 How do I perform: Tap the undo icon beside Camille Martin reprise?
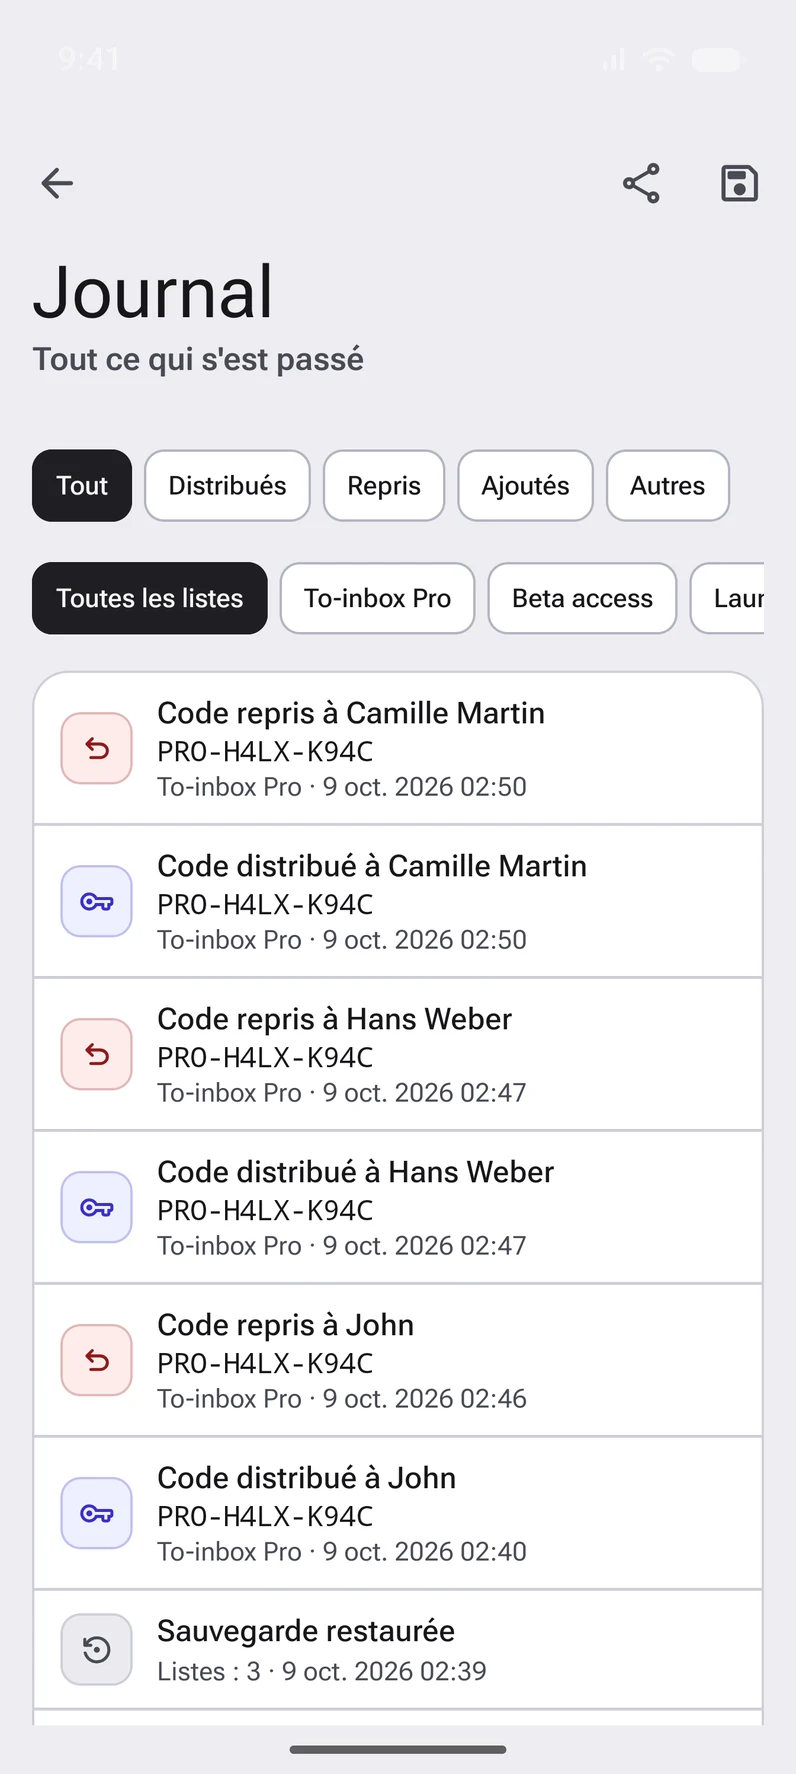pyautogui.click(x=97, y=748)
